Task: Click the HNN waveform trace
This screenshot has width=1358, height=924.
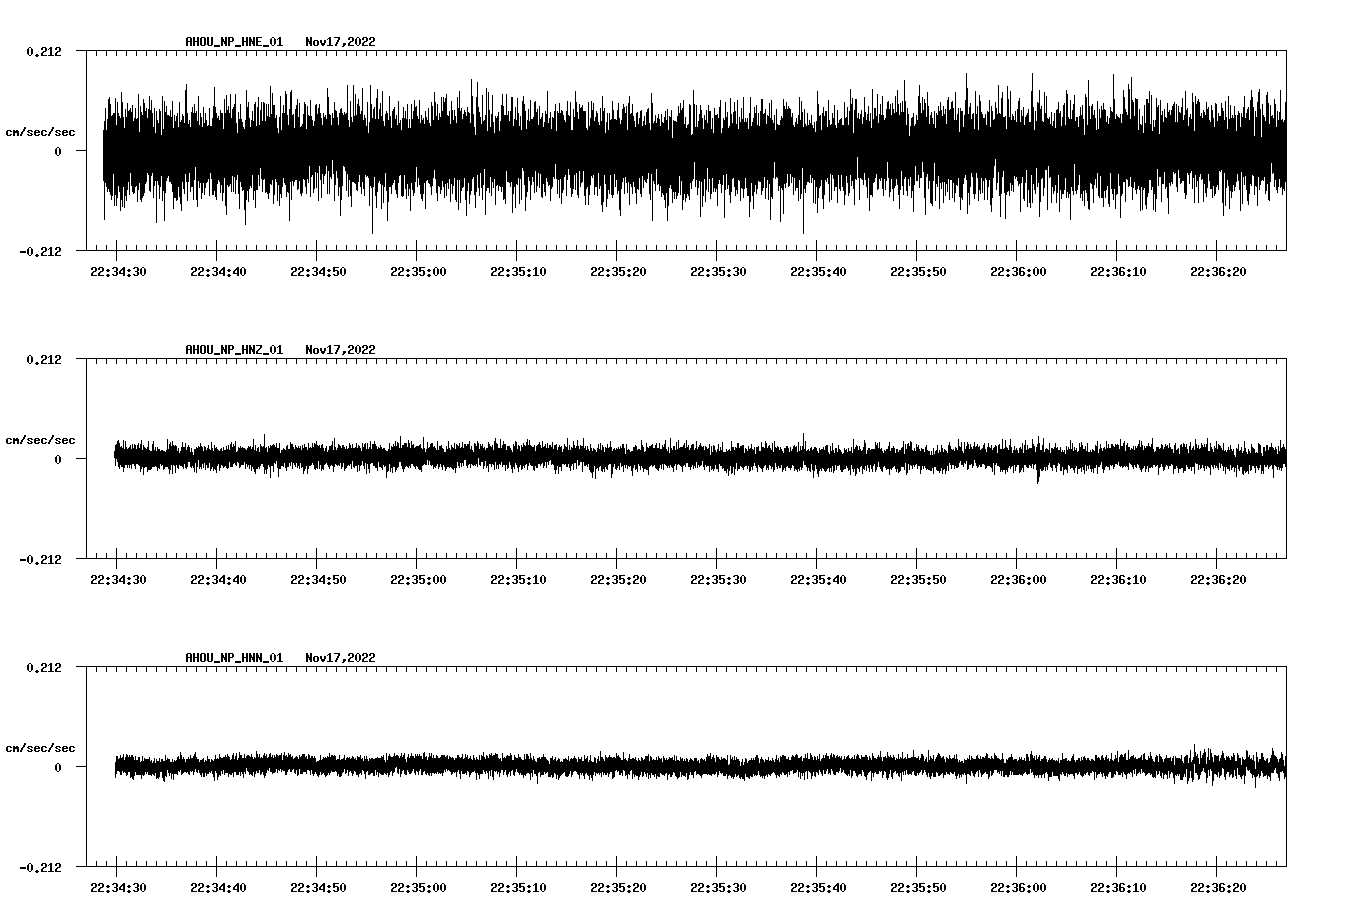Action: click(x=700, y=766)
